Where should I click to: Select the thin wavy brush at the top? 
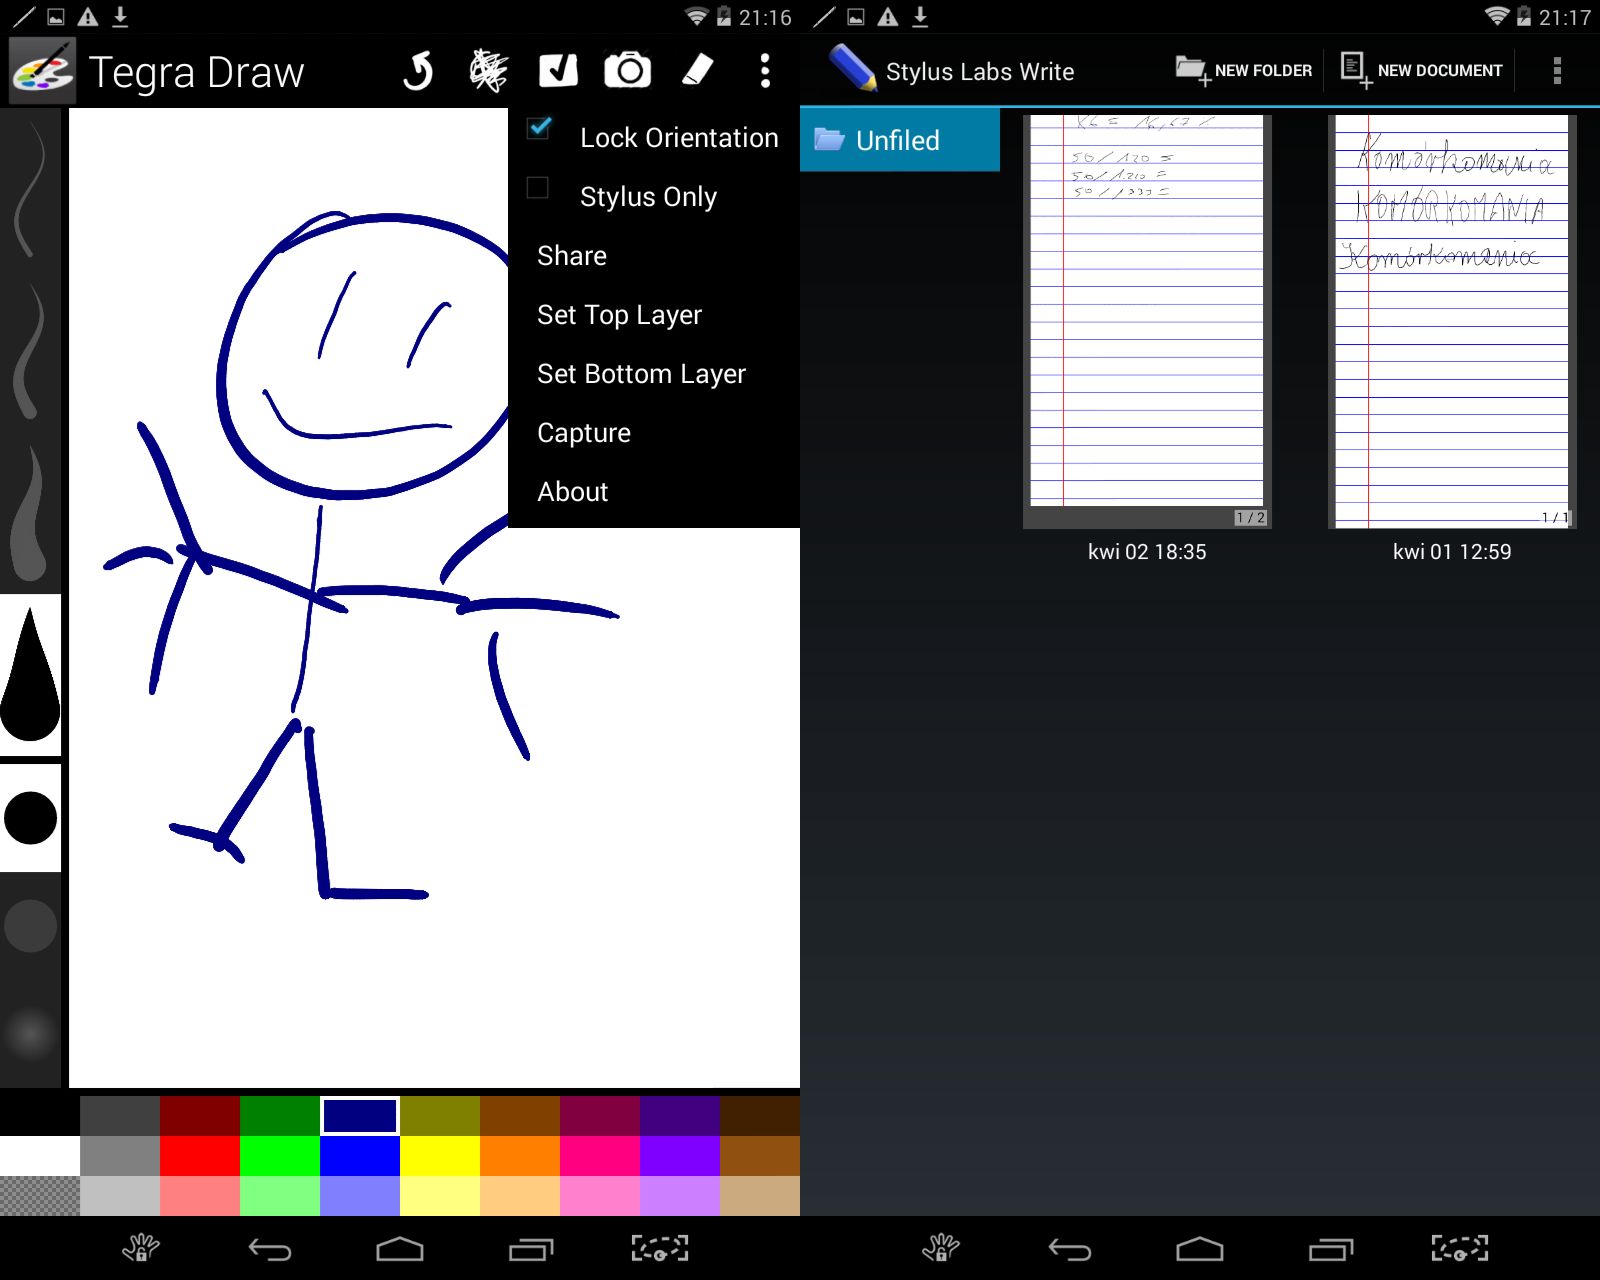pyautogui.click(x=30, y=189)
